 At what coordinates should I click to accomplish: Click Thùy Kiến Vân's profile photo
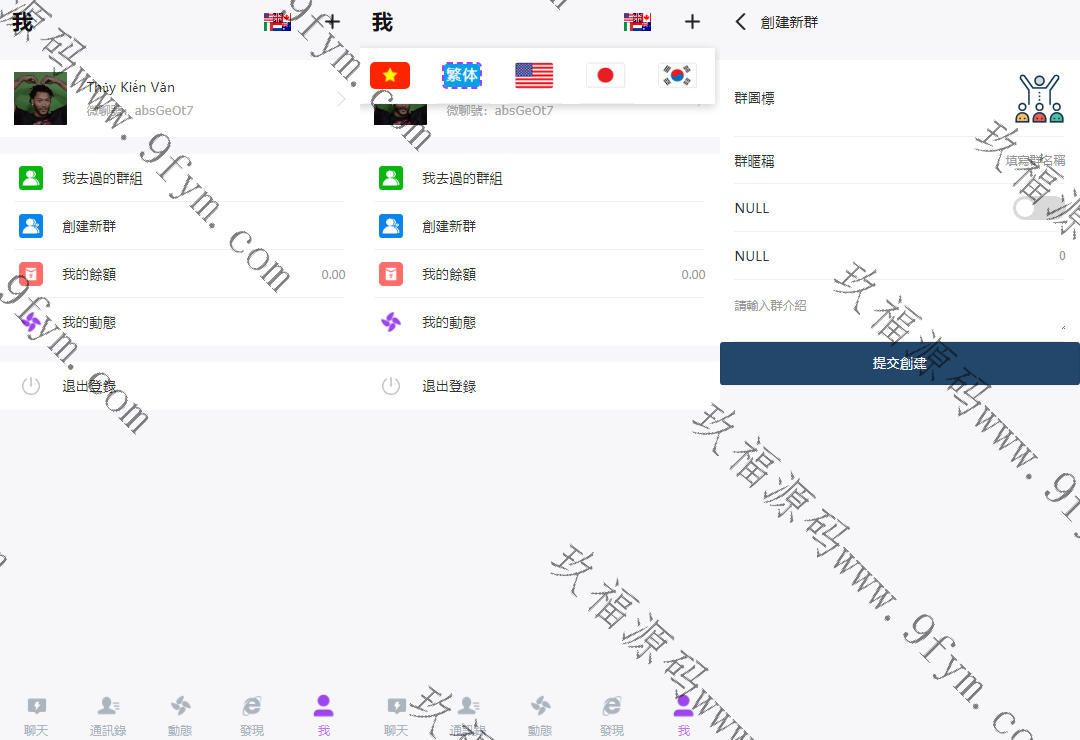tap(40, 98)
